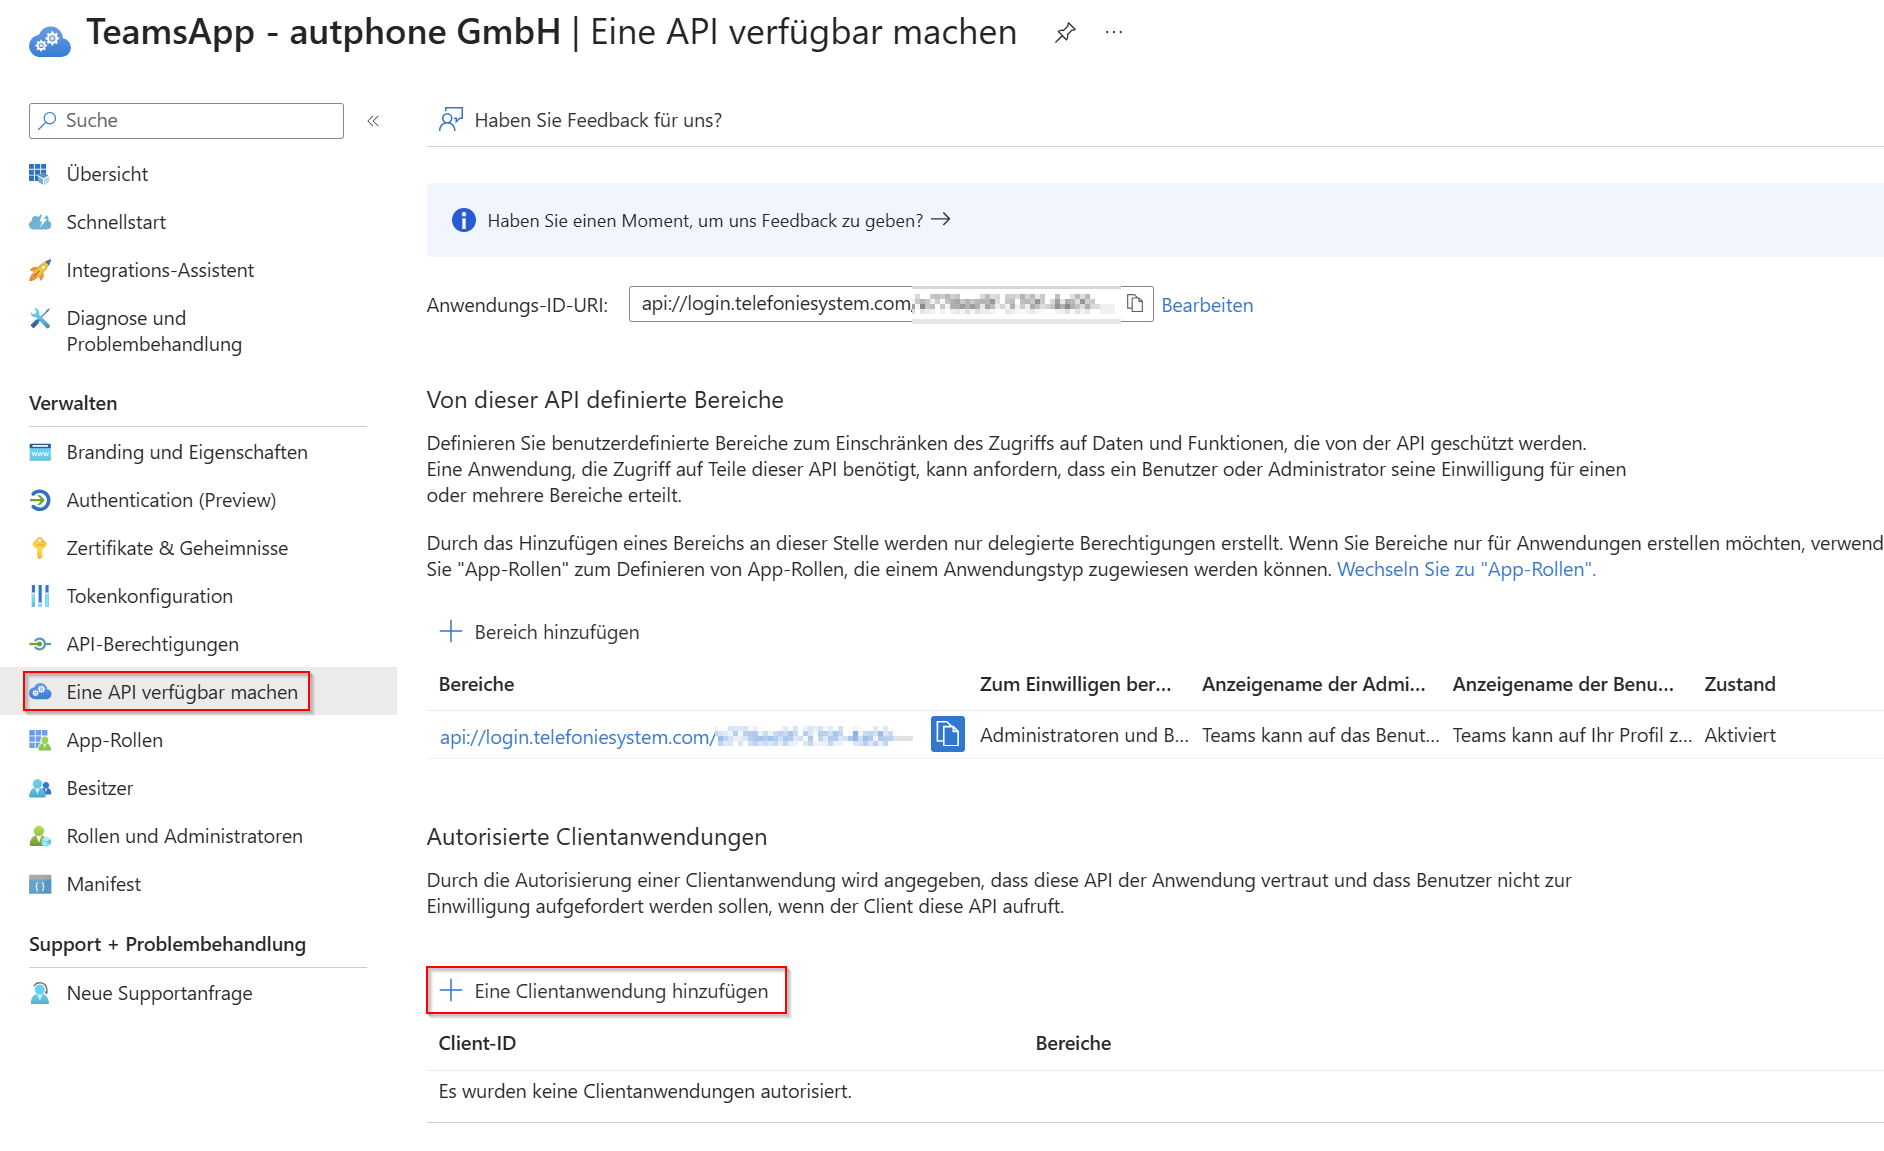Click the feedback person icon
The width and height of the screenshot is (1884, 1151).
click(451, 119)
